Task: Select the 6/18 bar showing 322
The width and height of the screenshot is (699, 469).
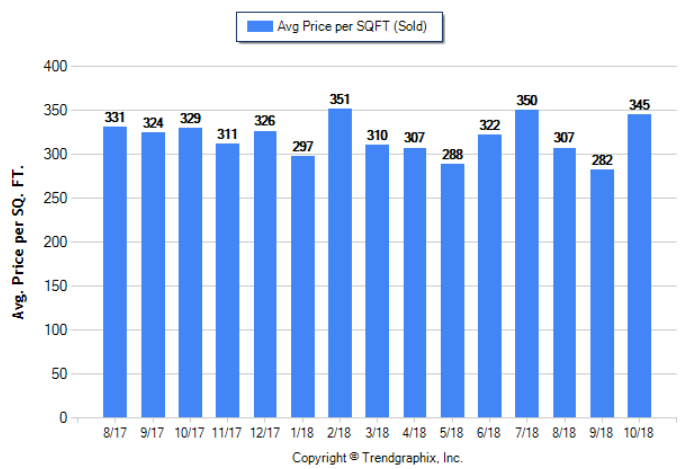Action: click(490, 276)
